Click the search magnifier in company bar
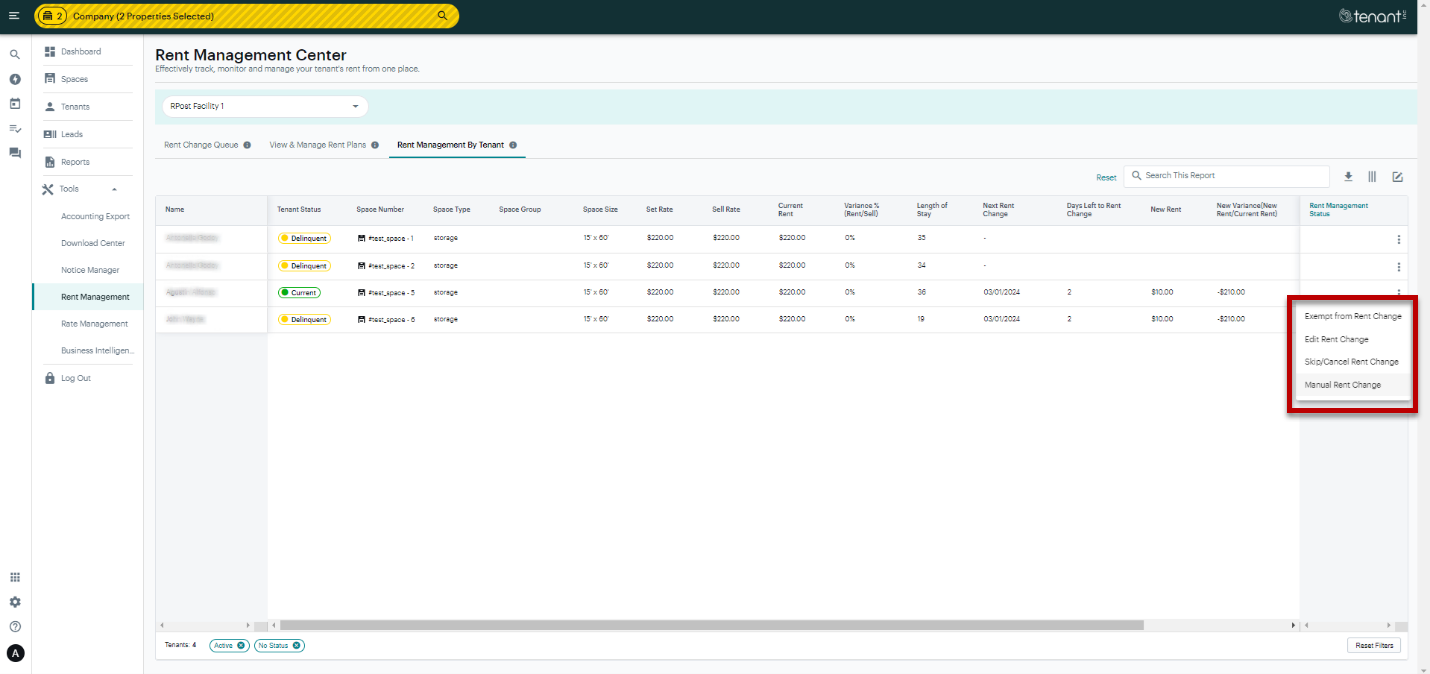 pos(442,16)
